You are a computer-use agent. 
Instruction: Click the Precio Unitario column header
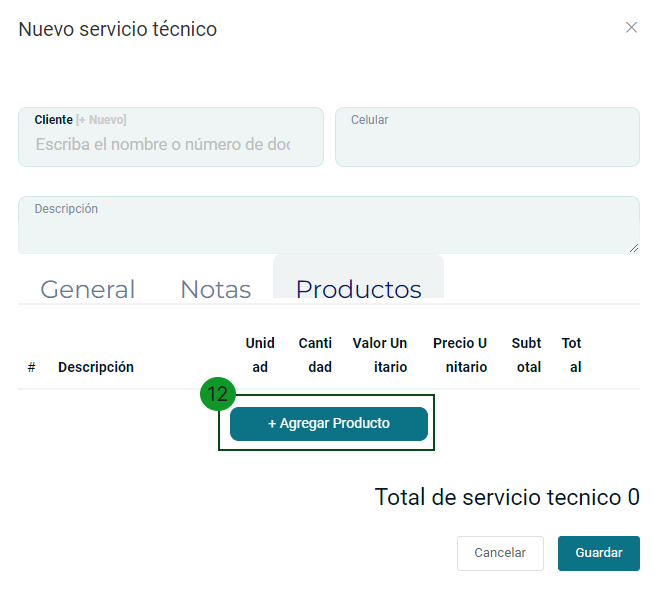460,355
